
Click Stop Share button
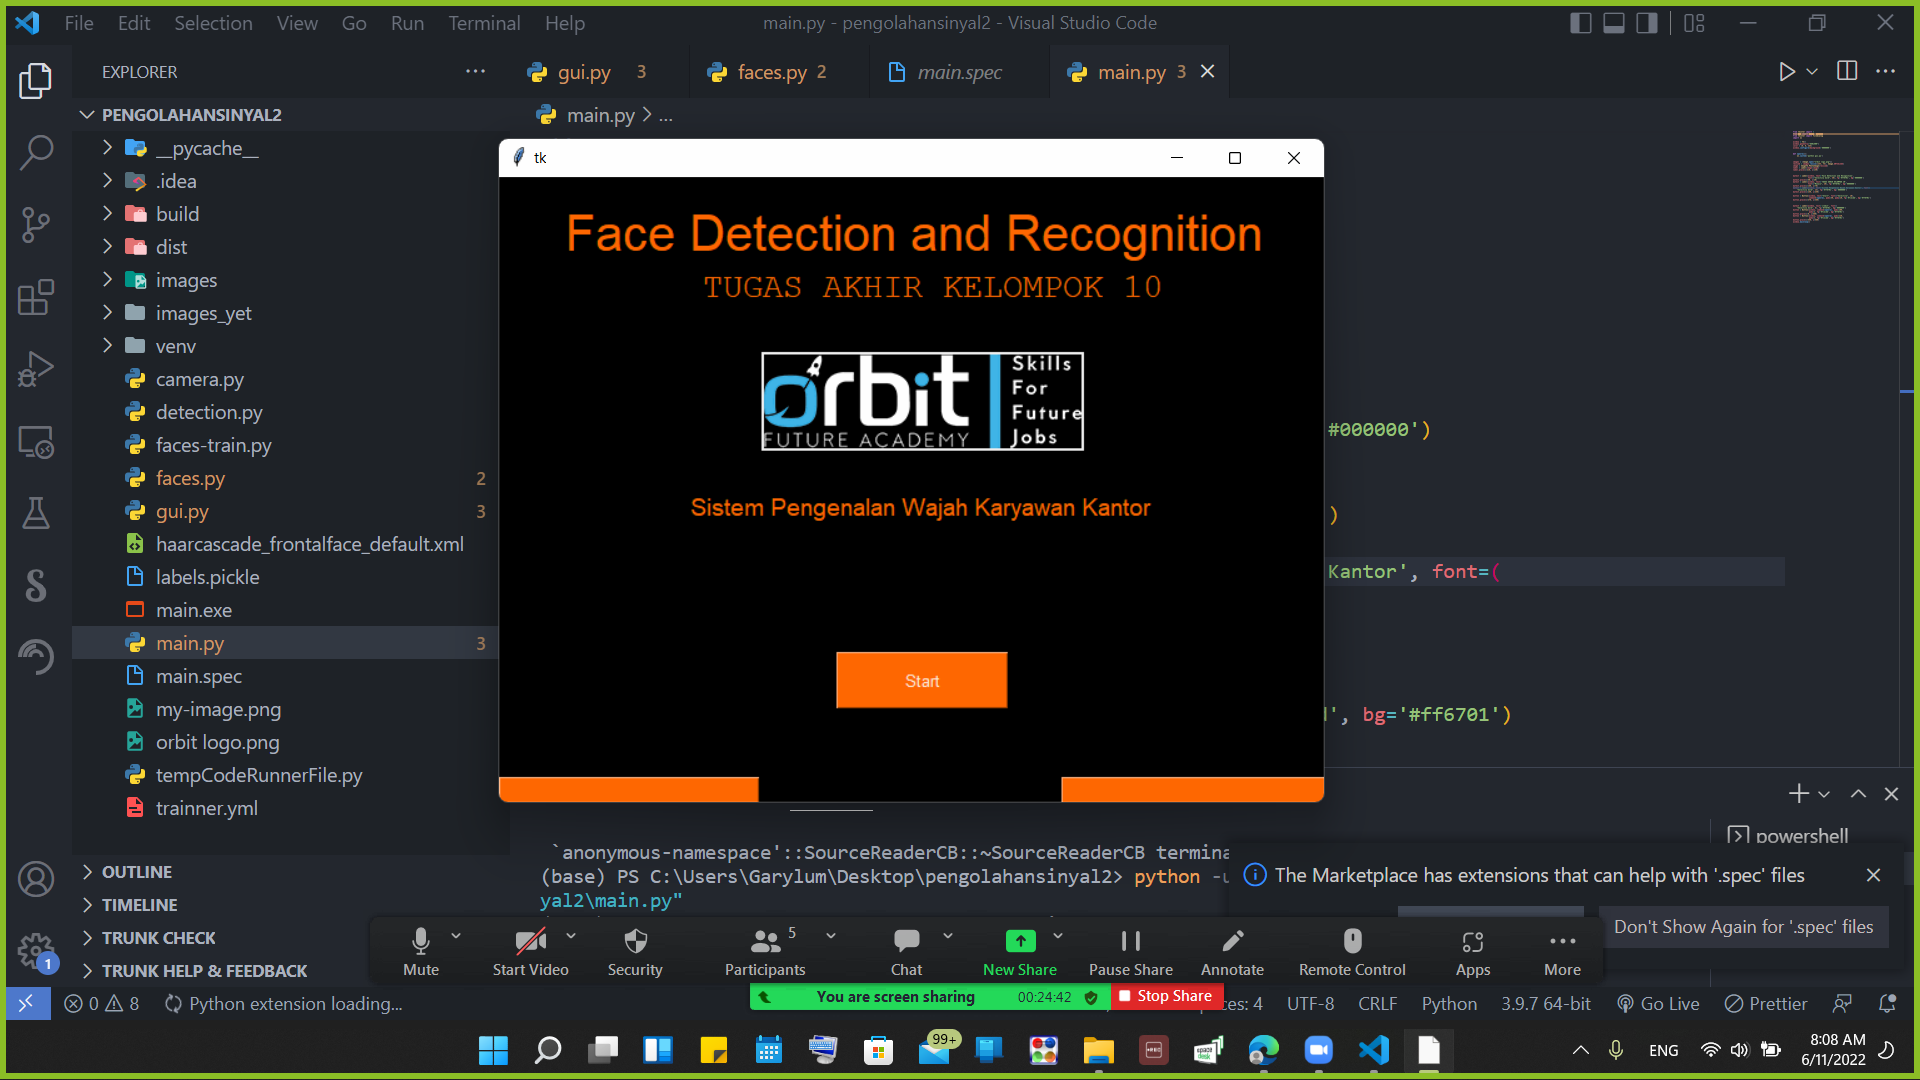click(1166, 996)
